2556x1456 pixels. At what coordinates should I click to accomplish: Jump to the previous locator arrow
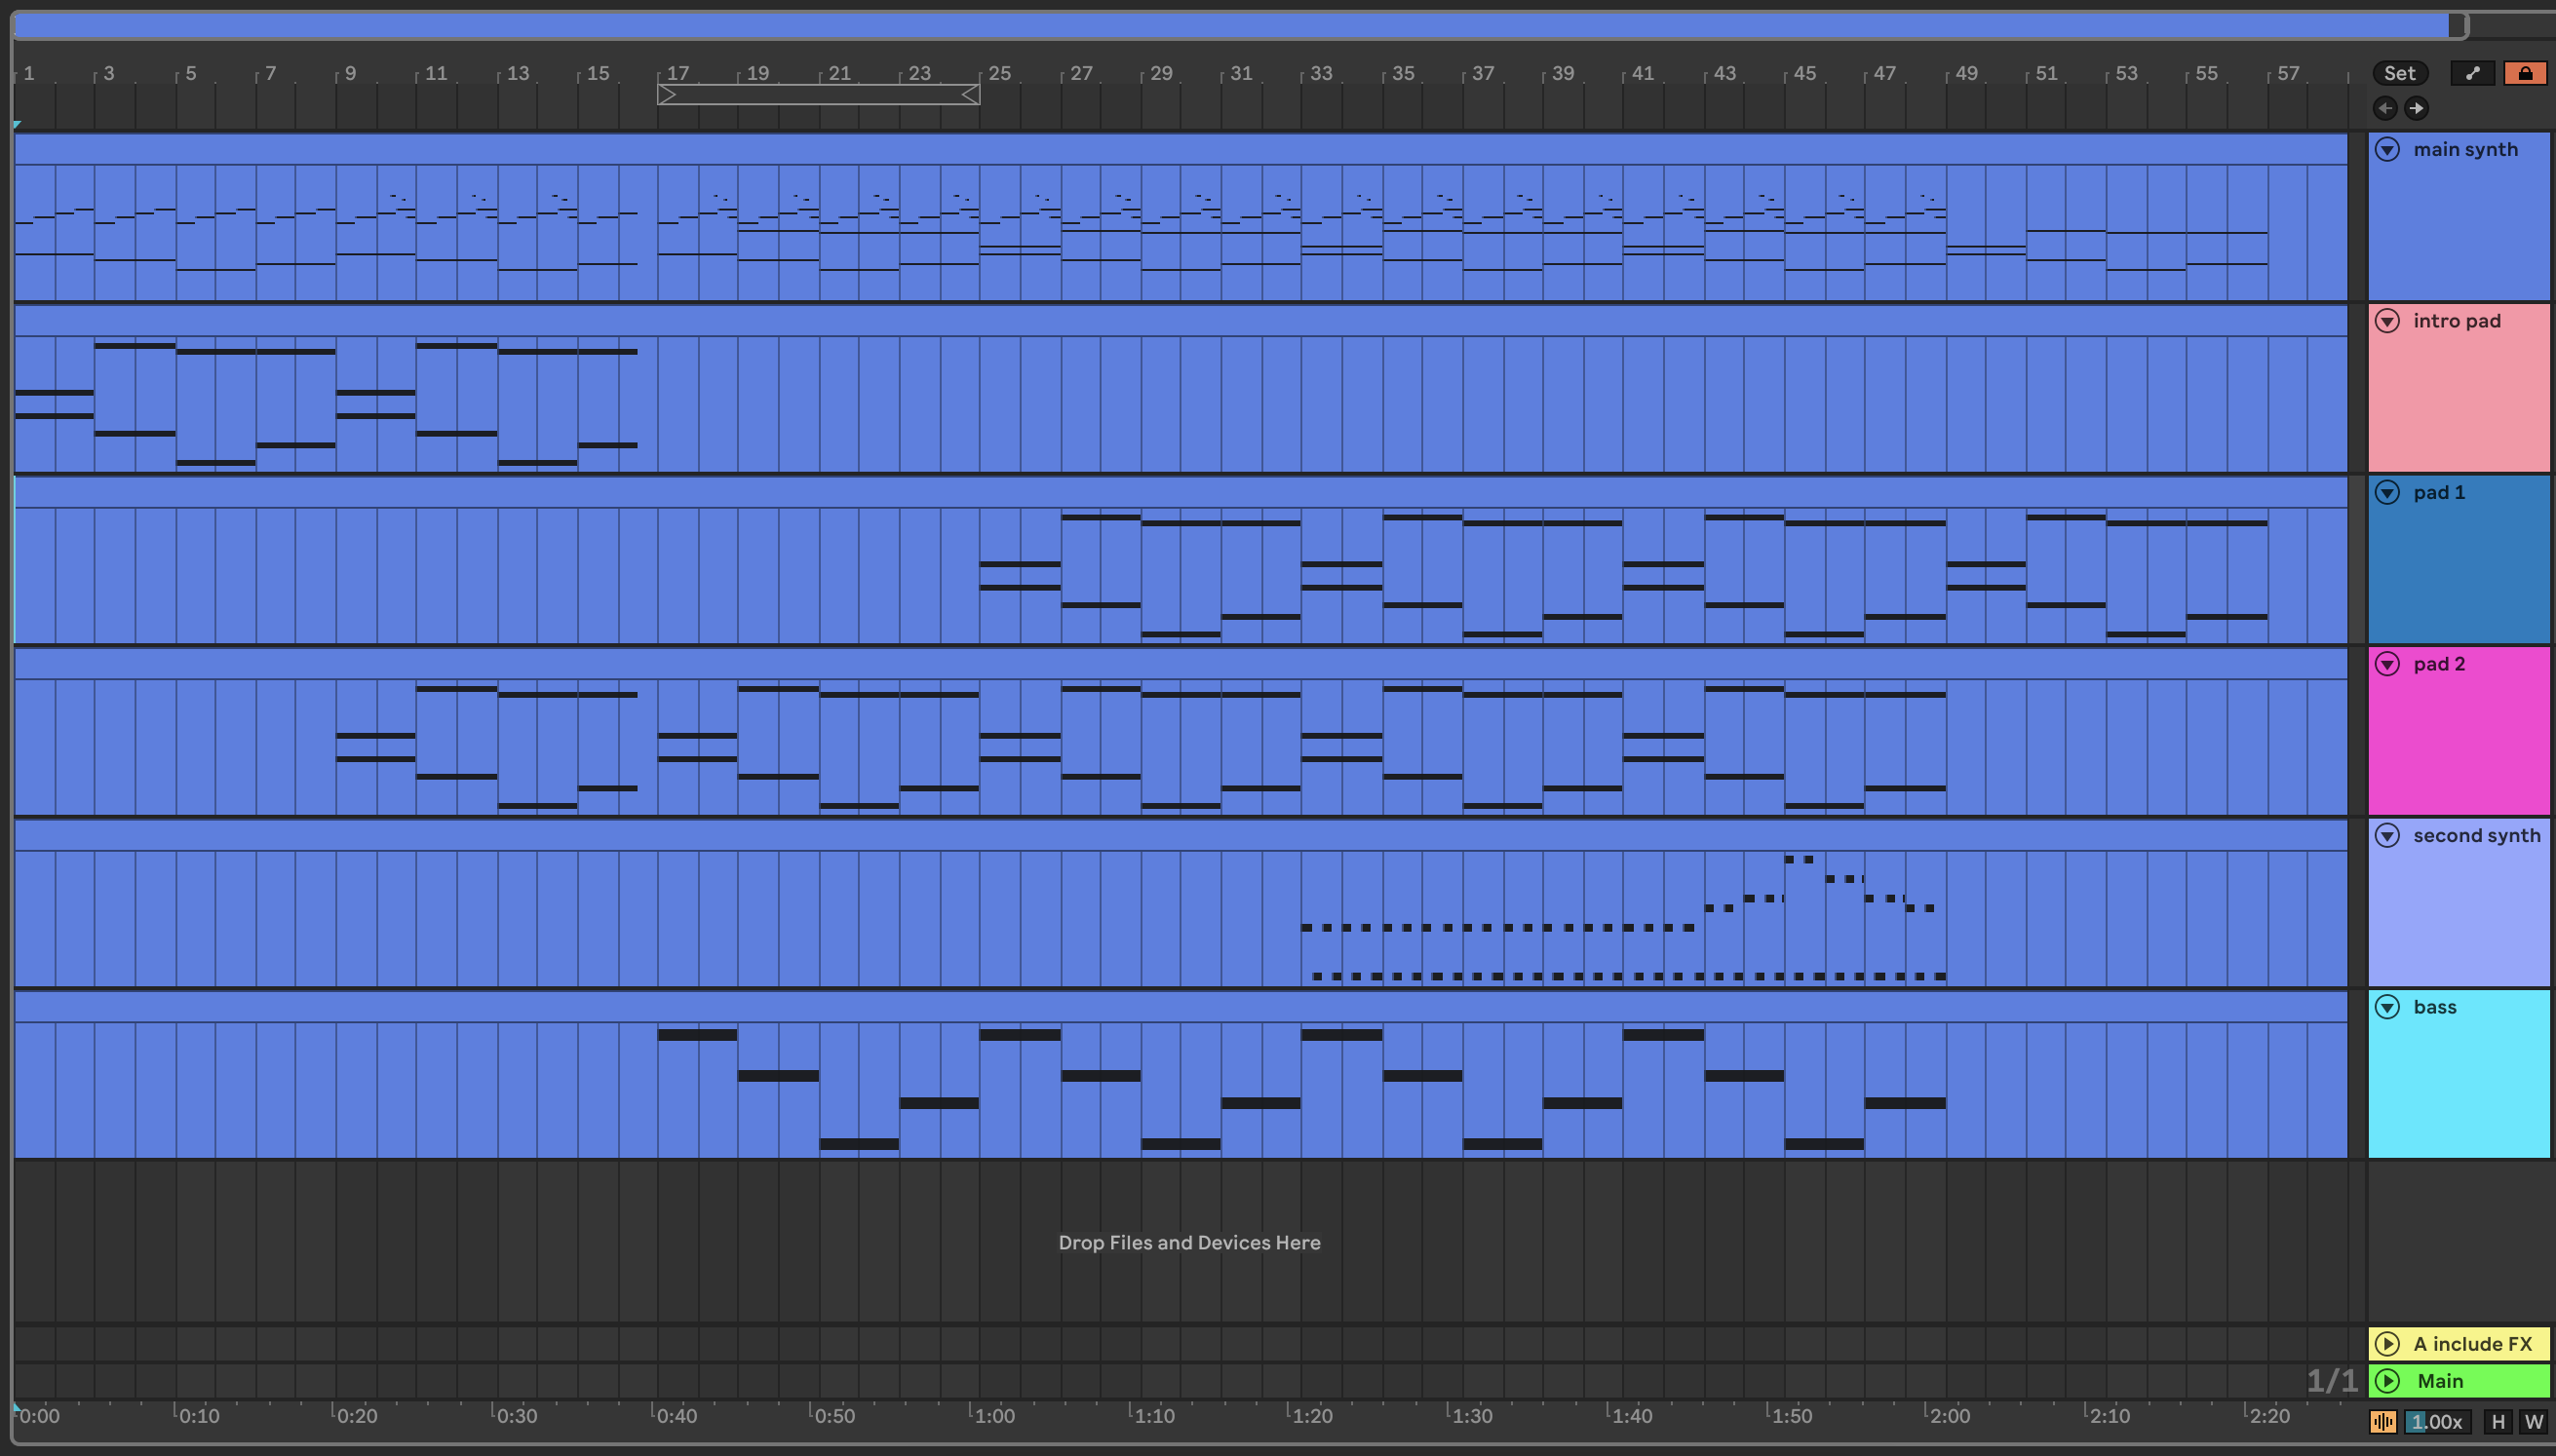2385,108
